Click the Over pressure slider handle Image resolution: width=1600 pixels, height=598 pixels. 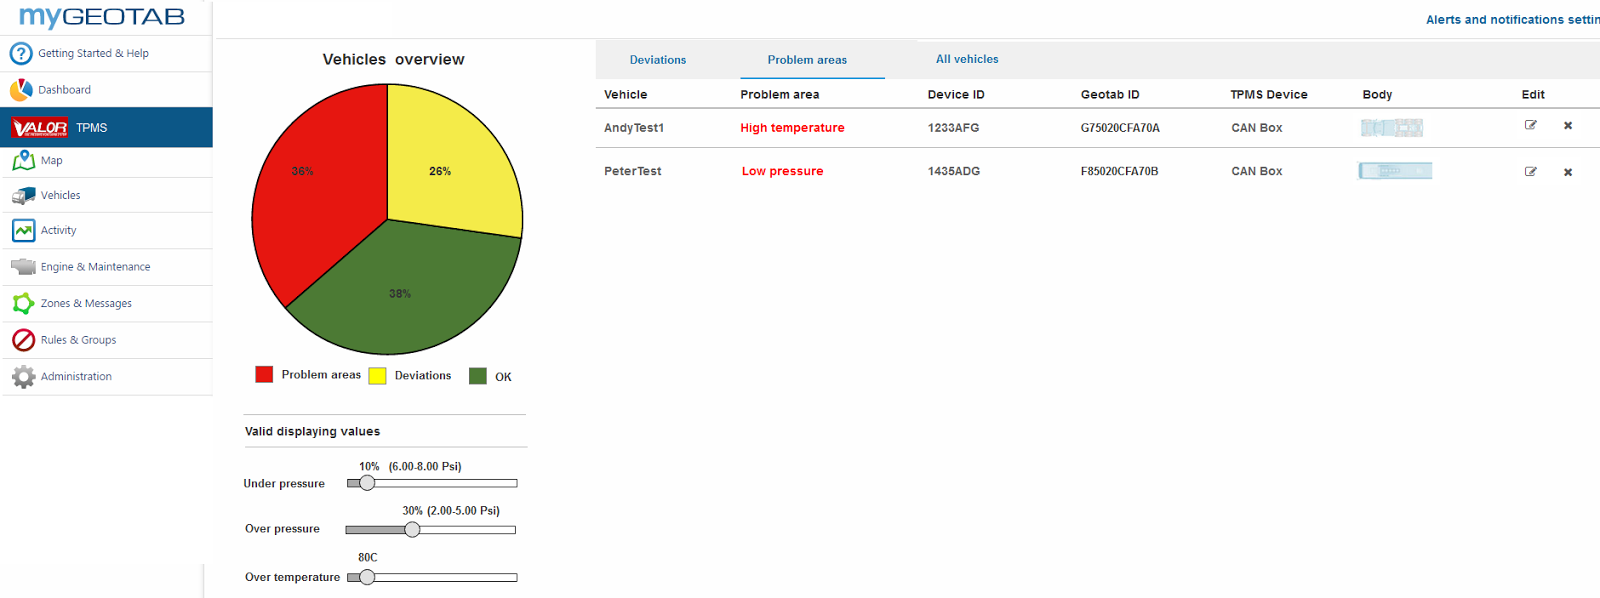click(412, 530)
